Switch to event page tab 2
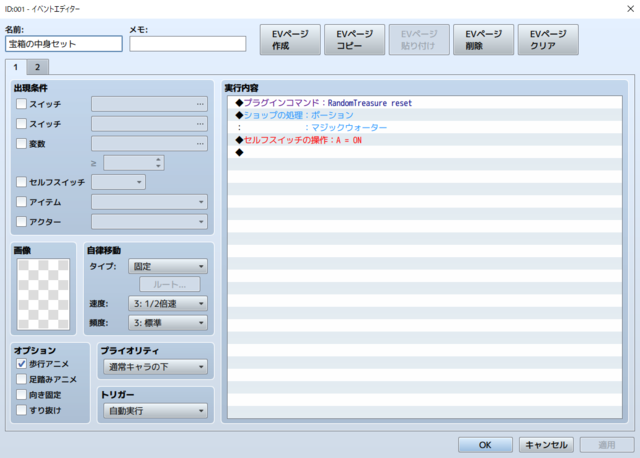Viewport: 640px width, 458px height. click(x=38, y=67)
